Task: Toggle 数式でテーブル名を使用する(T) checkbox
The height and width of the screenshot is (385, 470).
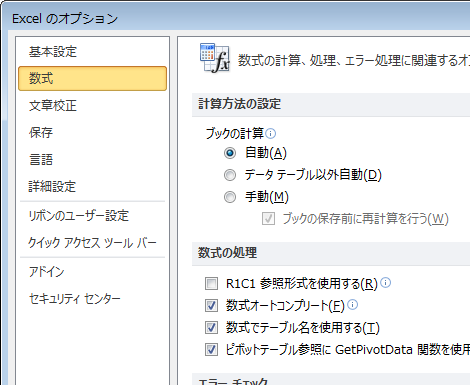Action: 211,328
